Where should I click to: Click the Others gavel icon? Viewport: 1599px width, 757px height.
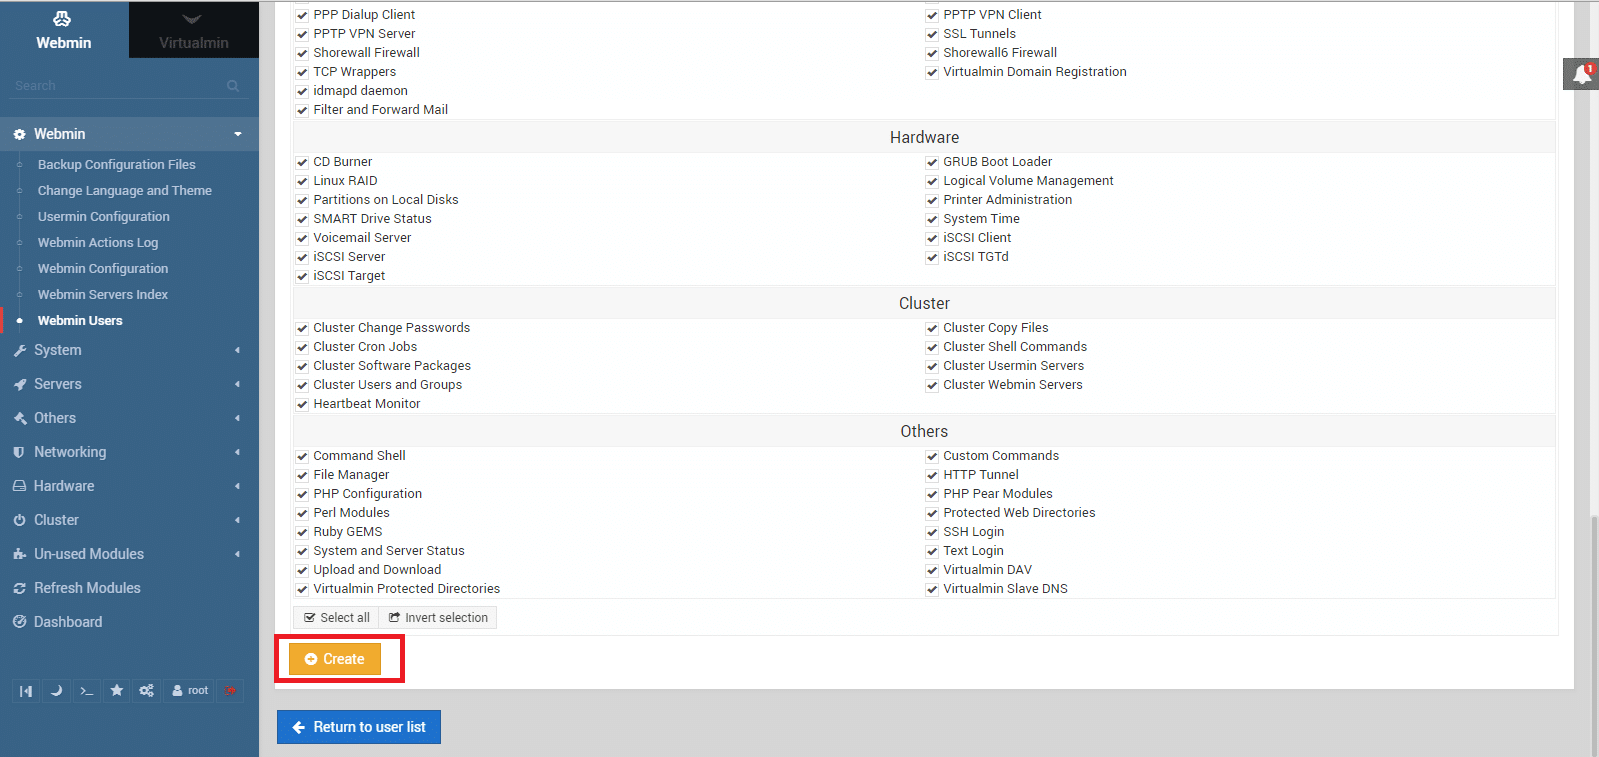pyautogui.click(x=20, y=419)
